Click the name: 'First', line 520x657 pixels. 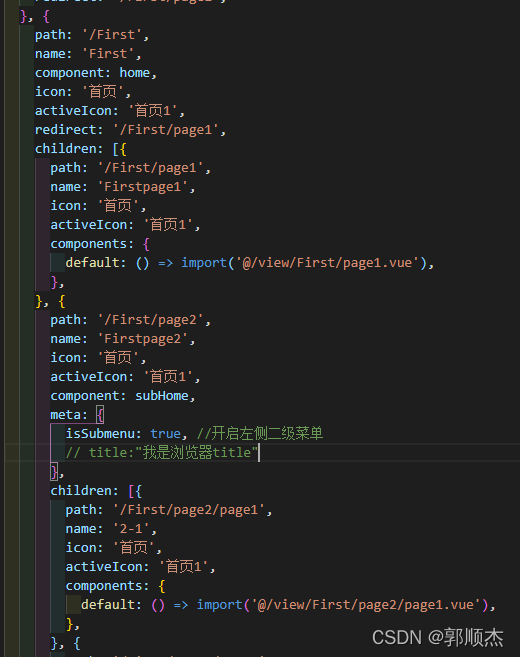88,54
